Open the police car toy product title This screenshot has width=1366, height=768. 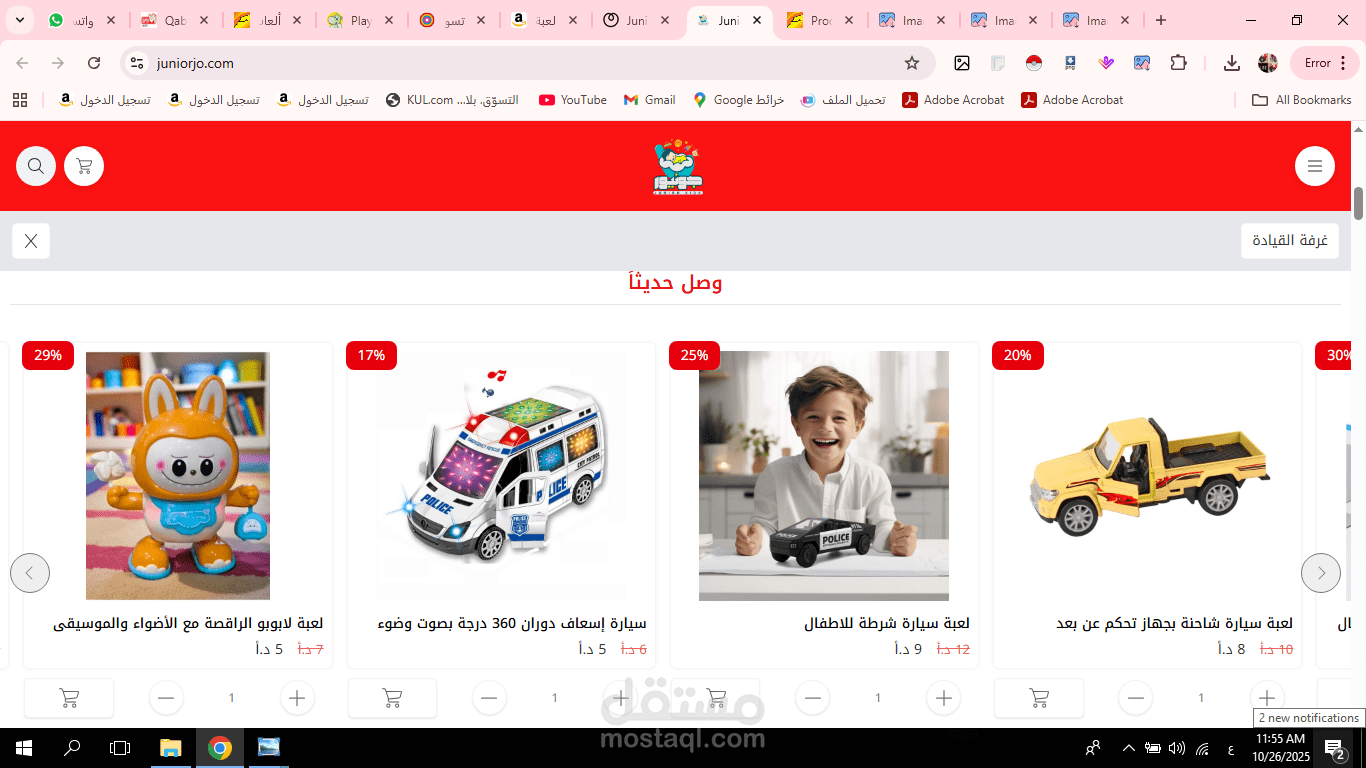tap(887, 623)
